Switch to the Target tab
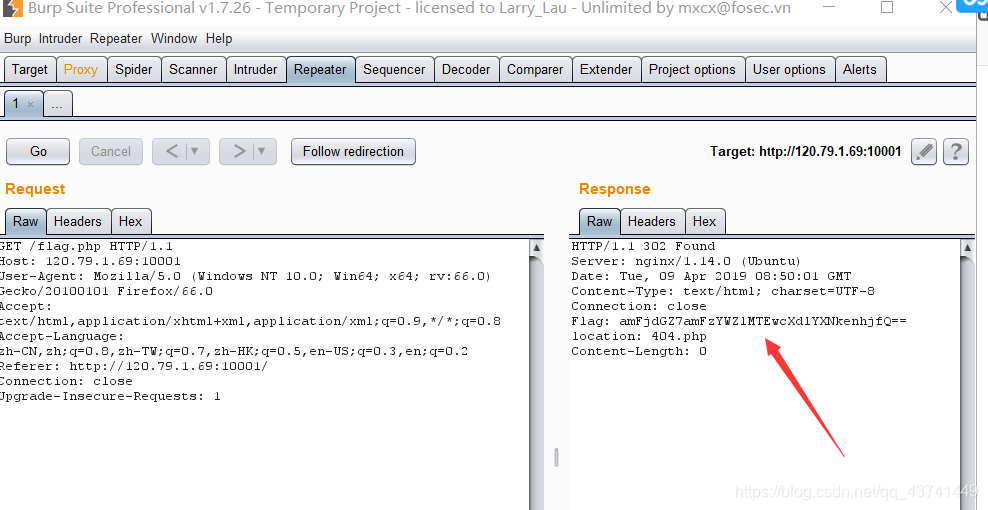 30,69
